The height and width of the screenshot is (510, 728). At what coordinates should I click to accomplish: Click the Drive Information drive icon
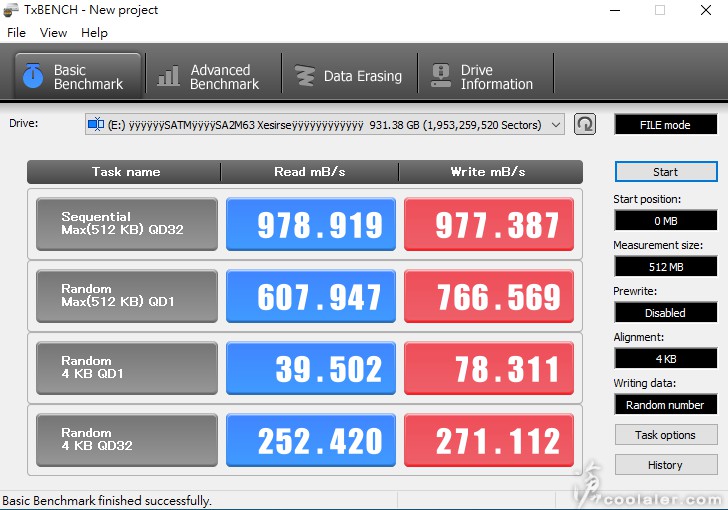coord(441,76)
